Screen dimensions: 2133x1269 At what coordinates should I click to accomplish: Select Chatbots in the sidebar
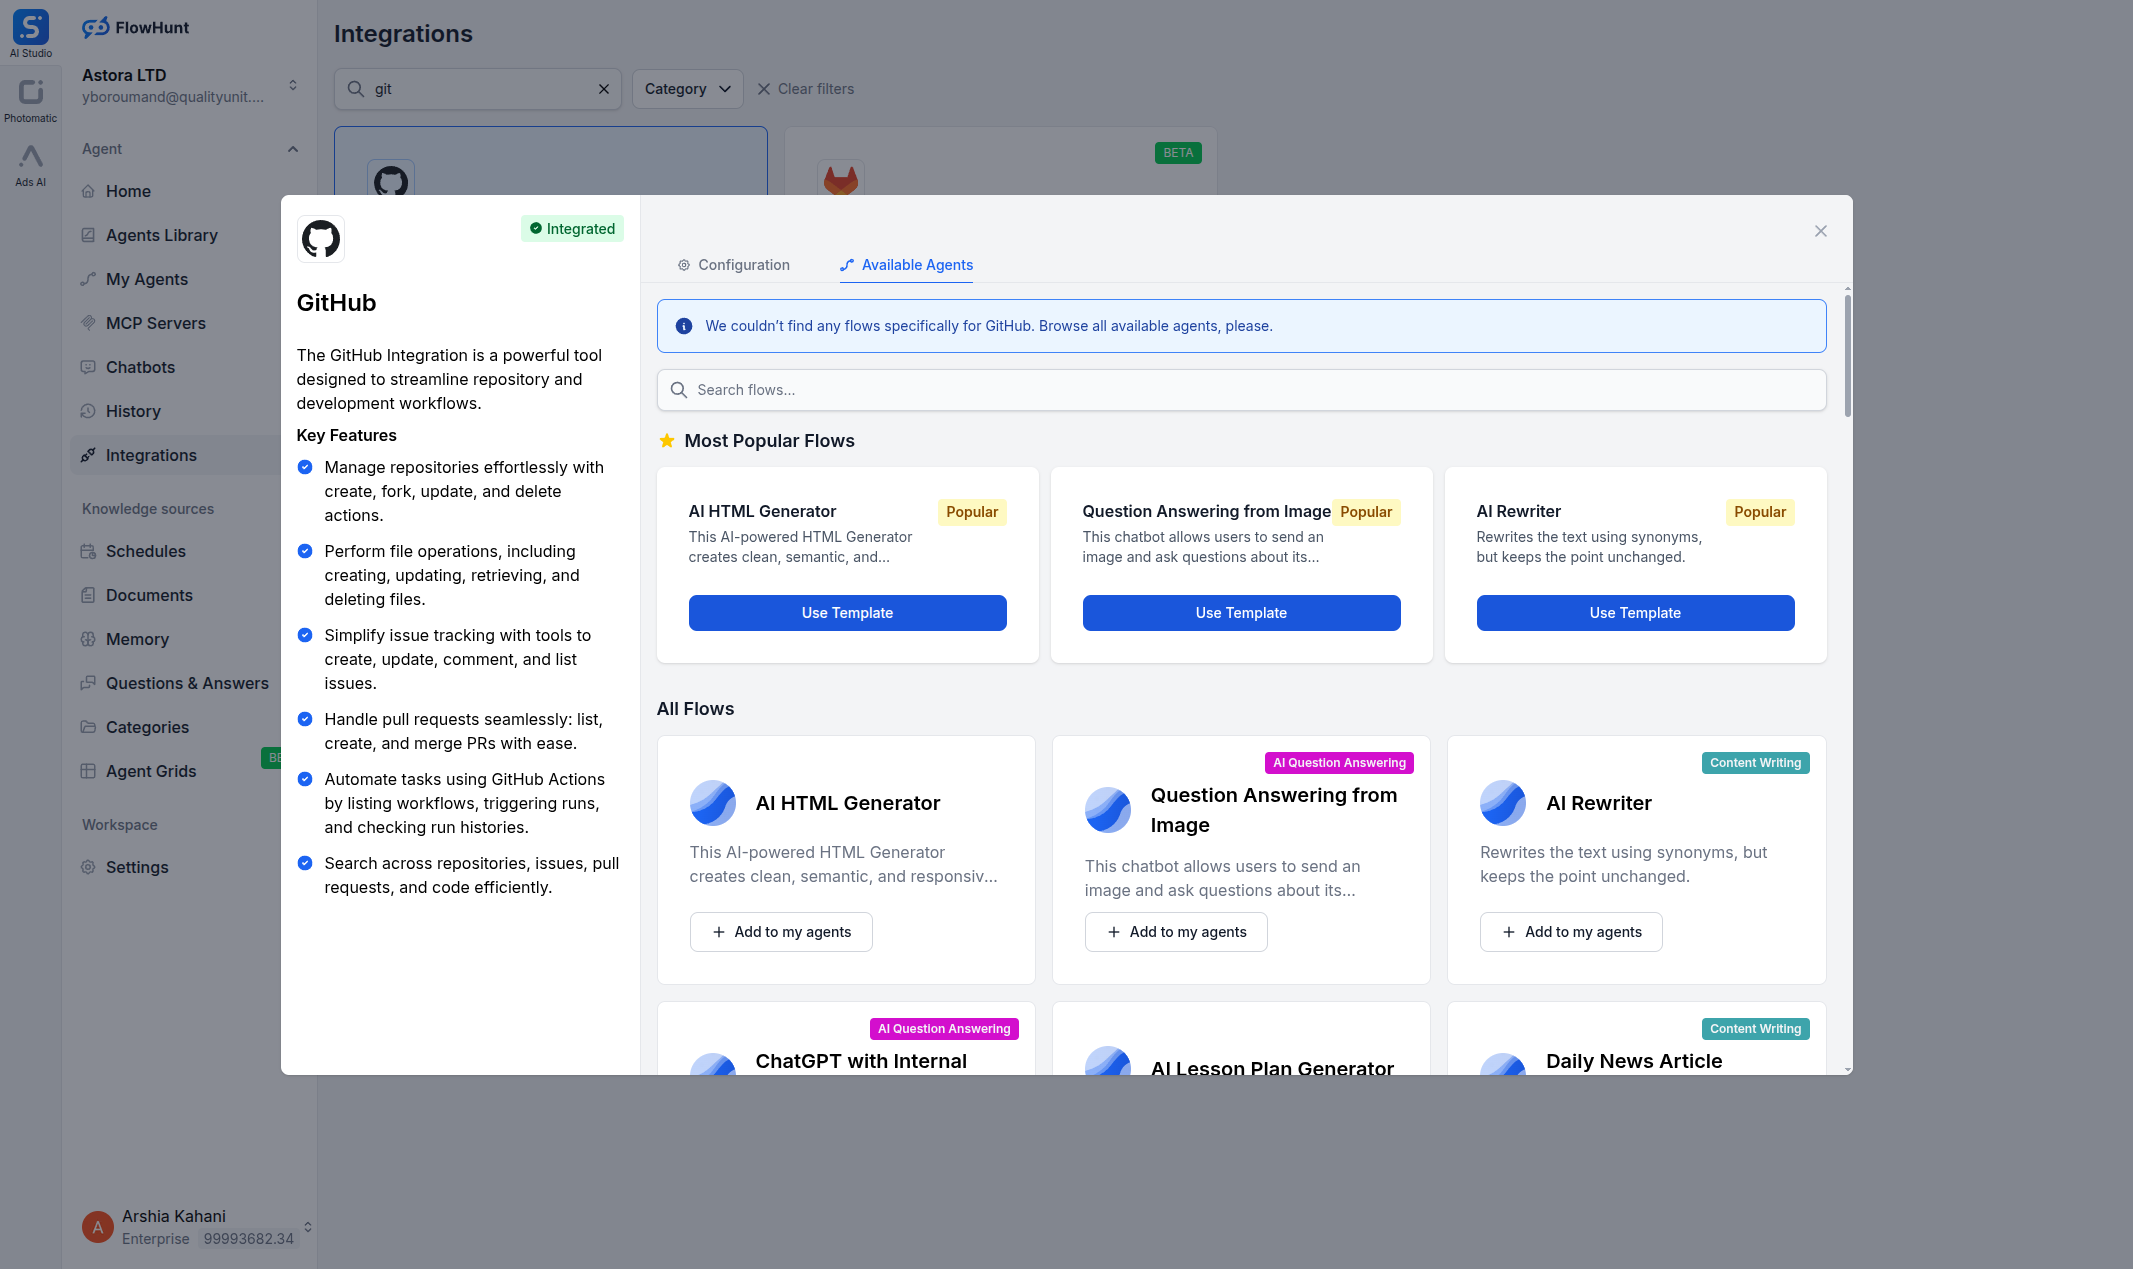pos(141,367)
